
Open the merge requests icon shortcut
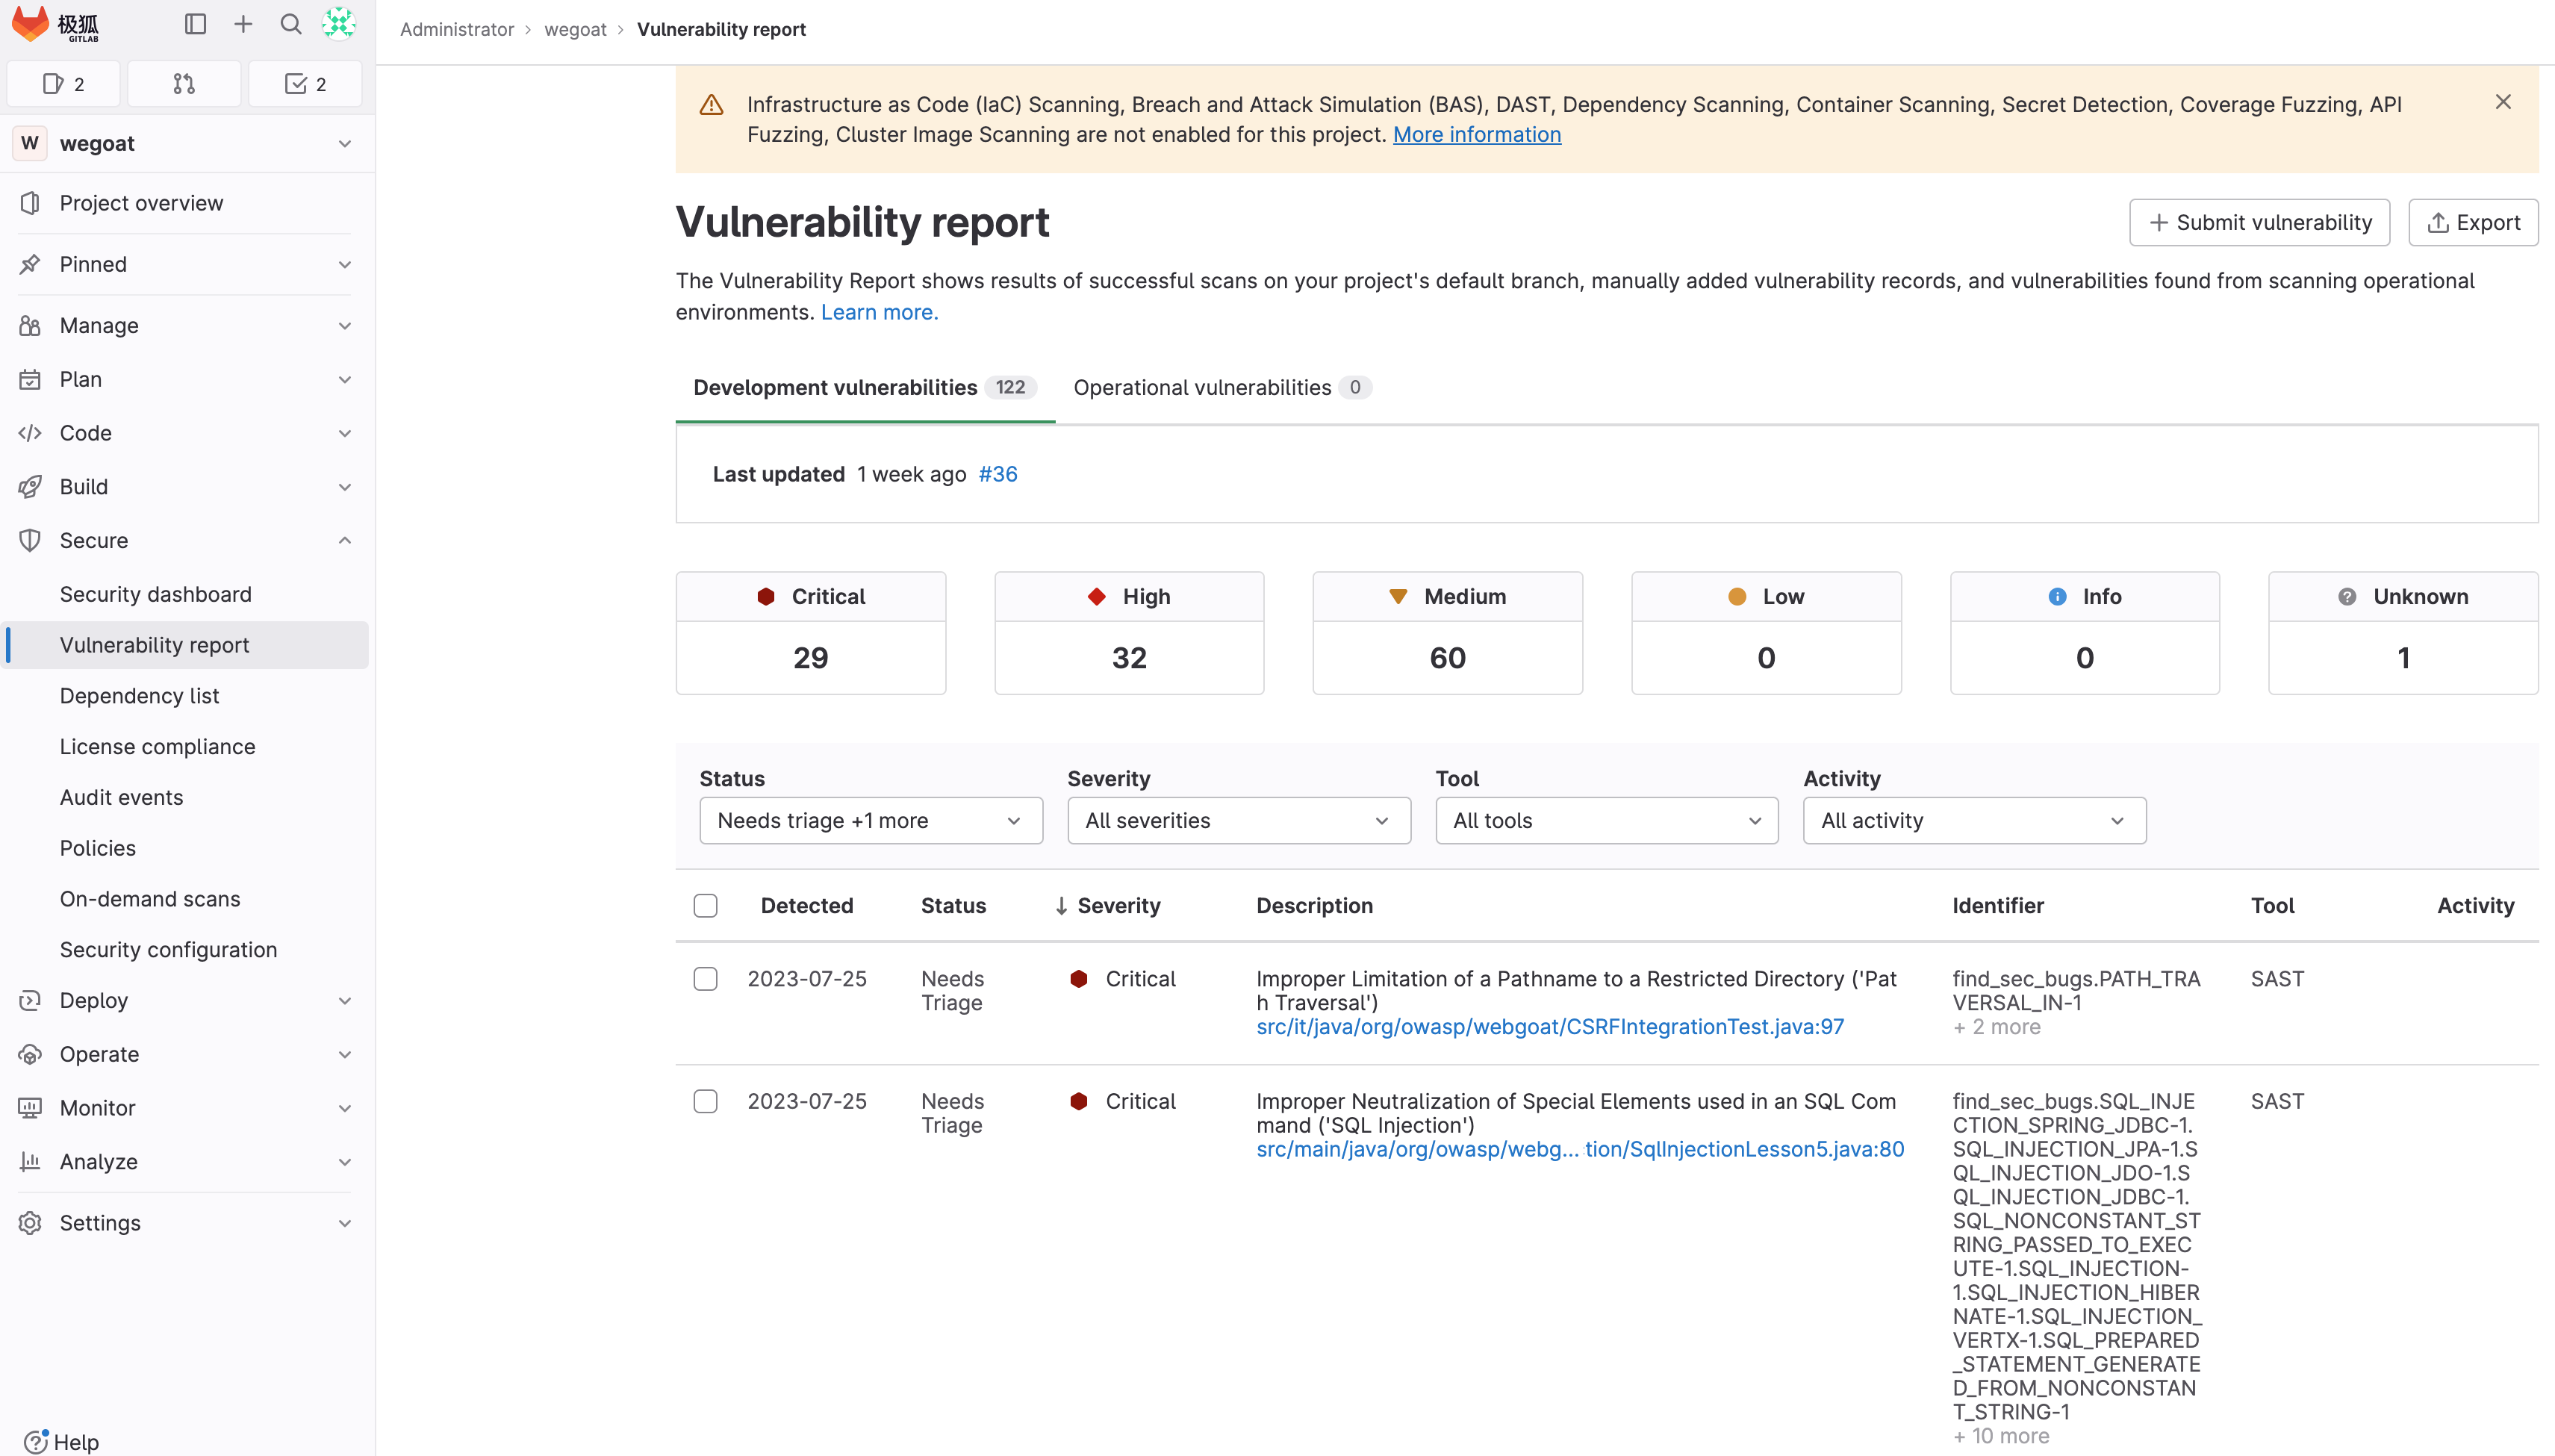[x=184, y=84]
